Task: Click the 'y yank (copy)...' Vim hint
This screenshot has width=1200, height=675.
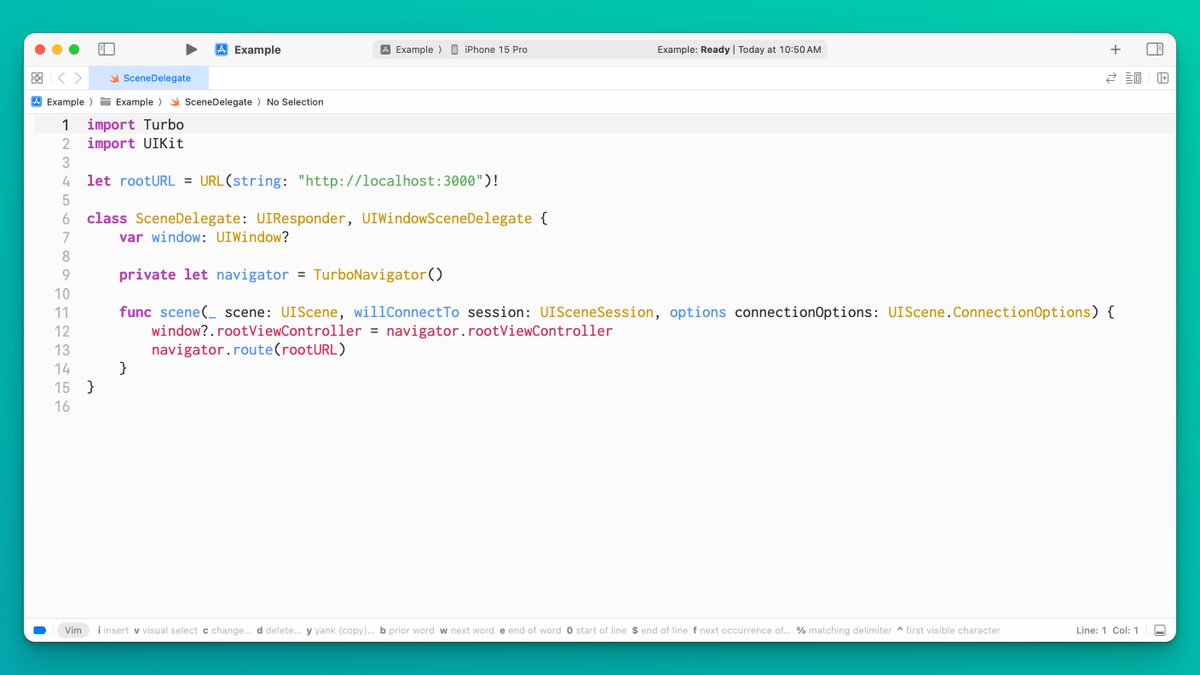Action: [340, 631]
